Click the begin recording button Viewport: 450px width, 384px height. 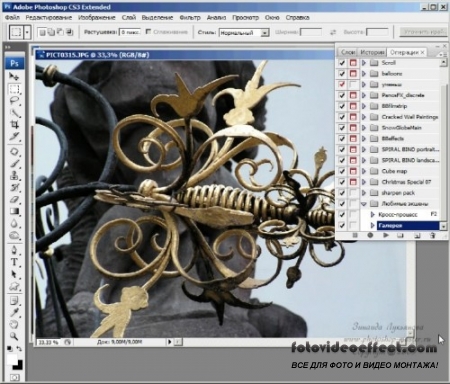click(x=370, y=235)
